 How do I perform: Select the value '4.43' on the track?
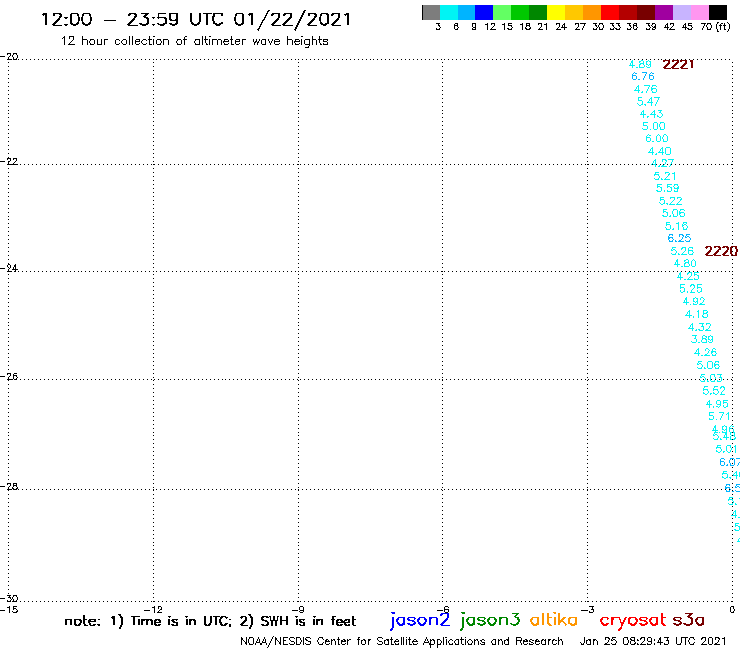[x=651, y=114]
